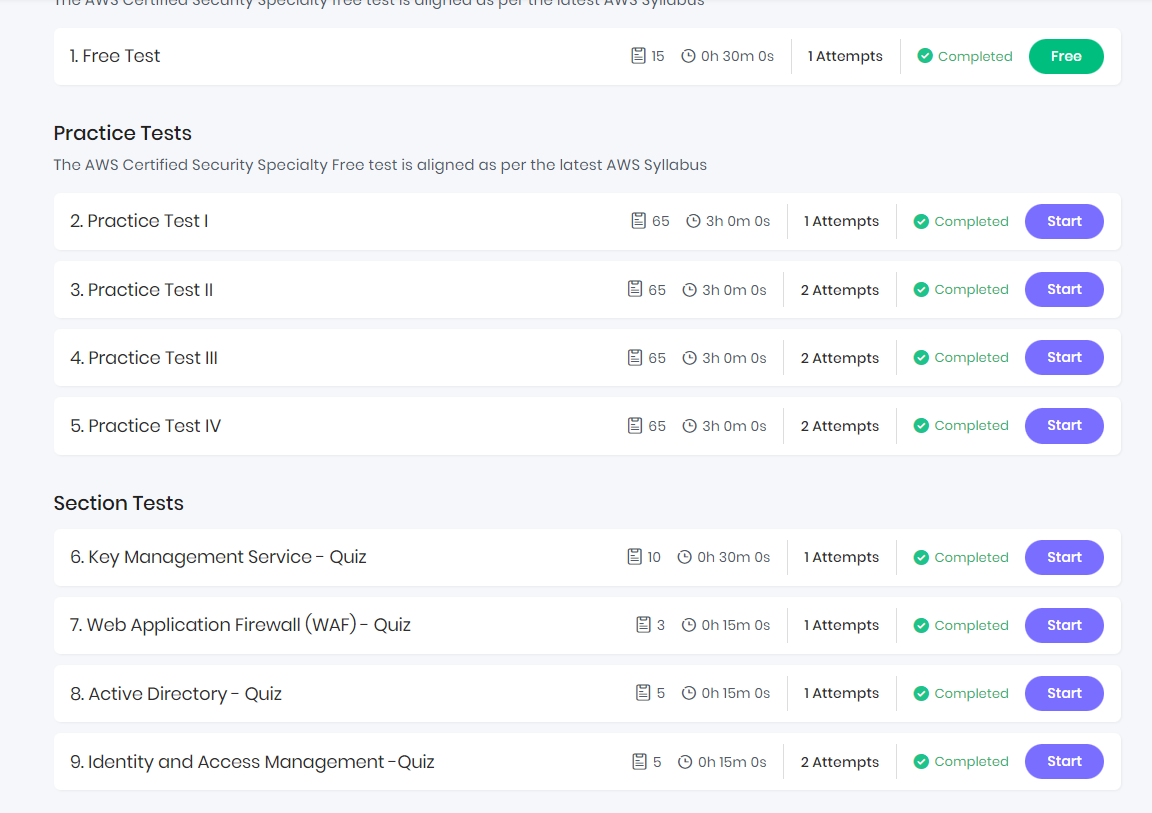This screenshot has height=813, width=1152.
Task: Click the clock icon on Free Test row
Action: [x=688, y=56]
